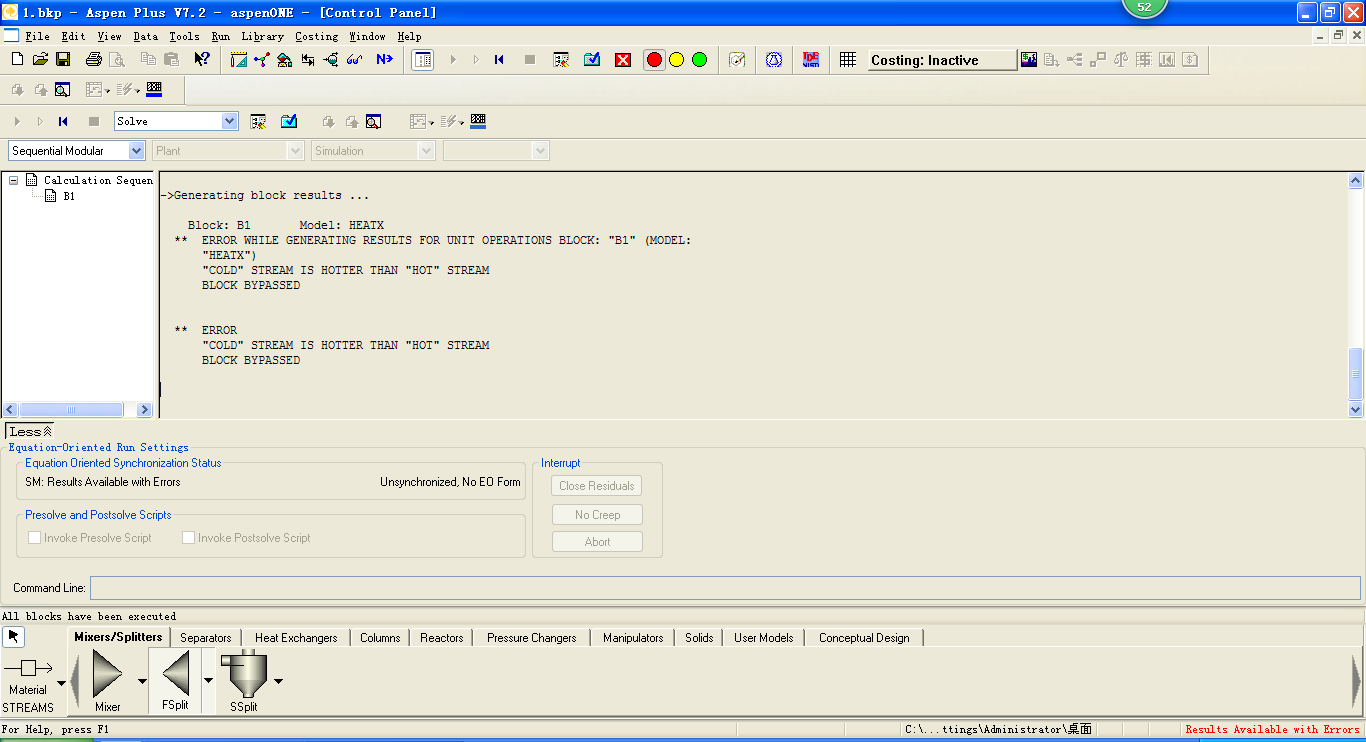Click the Print icon
This screenshot has height=742, width=1366.
[94, 60]
